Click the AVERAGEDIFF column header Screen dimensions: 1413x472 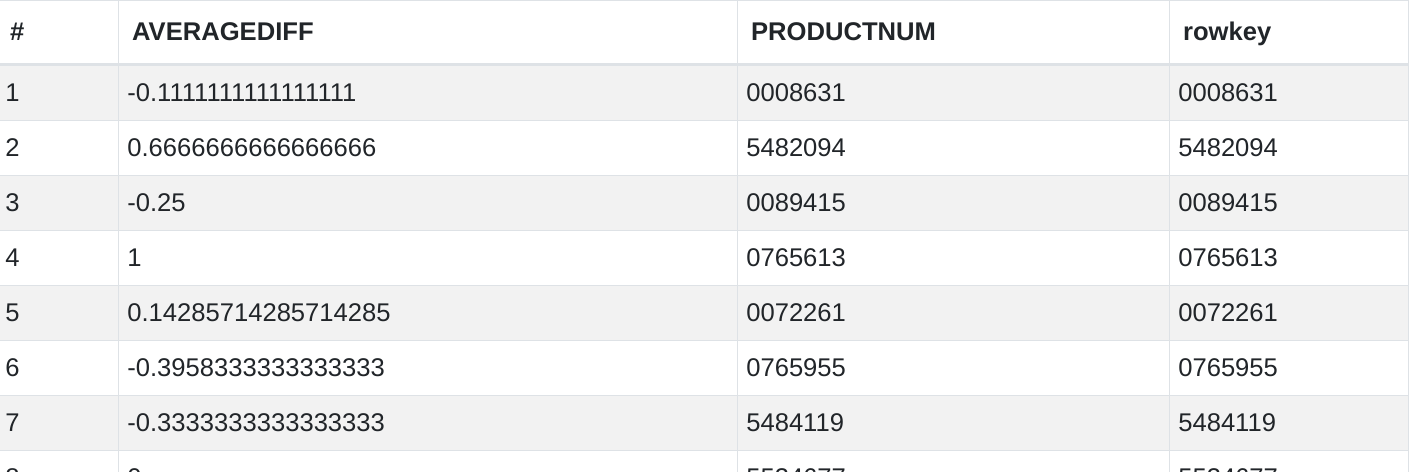pyautogui.click(x=222, y=32)
